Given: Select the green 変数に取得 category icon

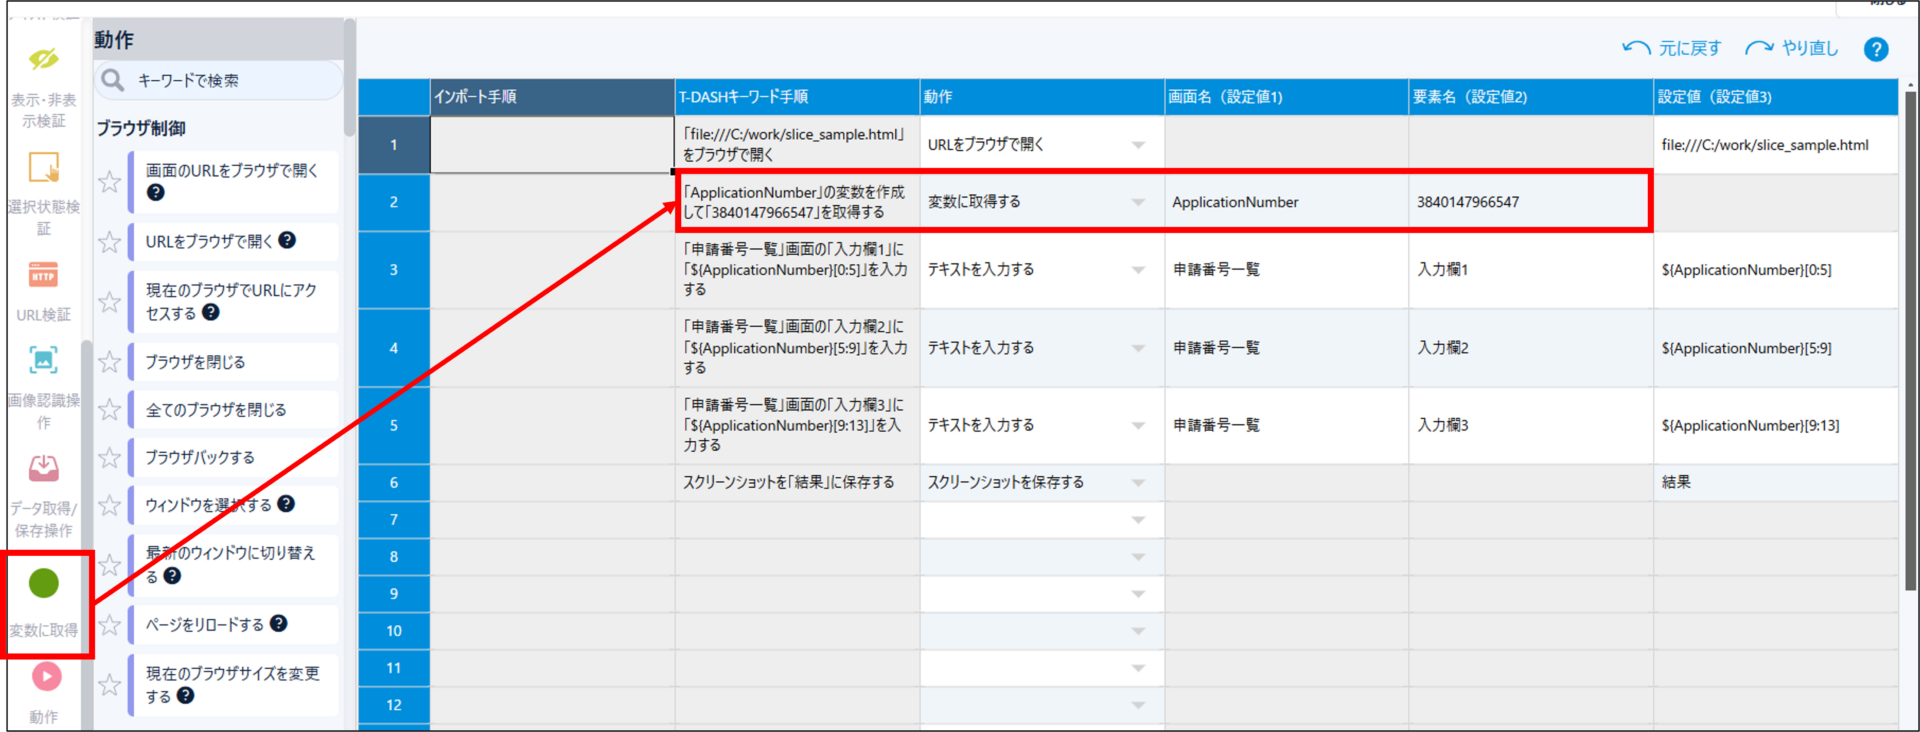Looking at the screenshot, I should [43, 583].
